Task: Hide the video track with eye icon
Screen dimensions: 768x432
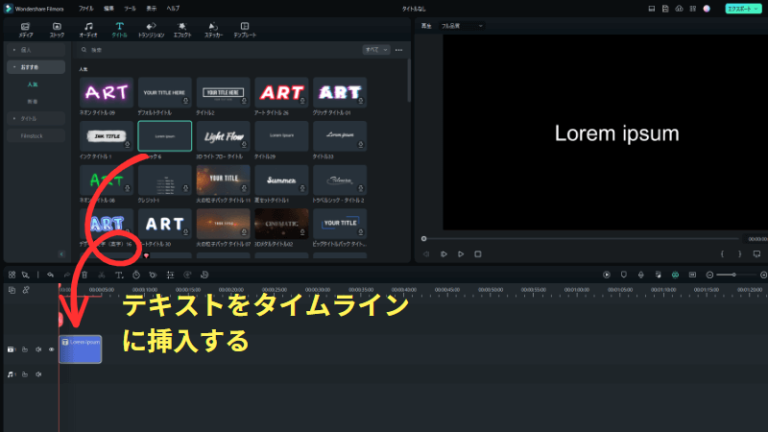Action: 51,350
